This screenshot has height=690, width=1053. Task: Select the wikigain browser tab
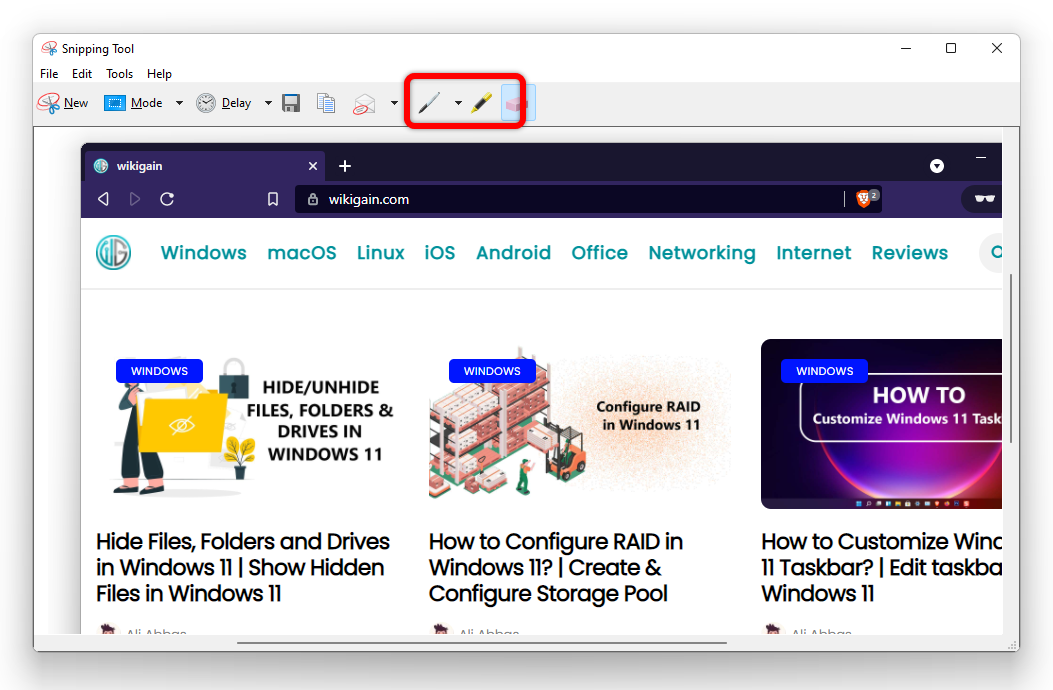pos(205,166)
